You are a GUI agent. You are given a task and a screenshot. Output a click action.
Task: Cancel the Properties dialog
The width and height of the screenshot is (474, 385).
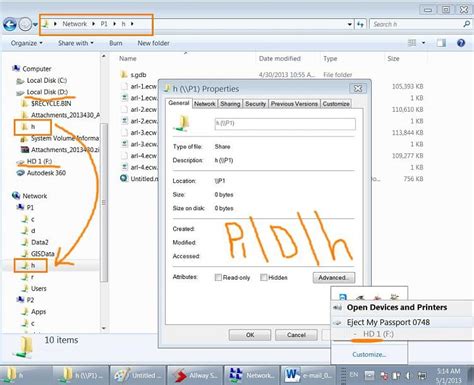click(296, 335)
